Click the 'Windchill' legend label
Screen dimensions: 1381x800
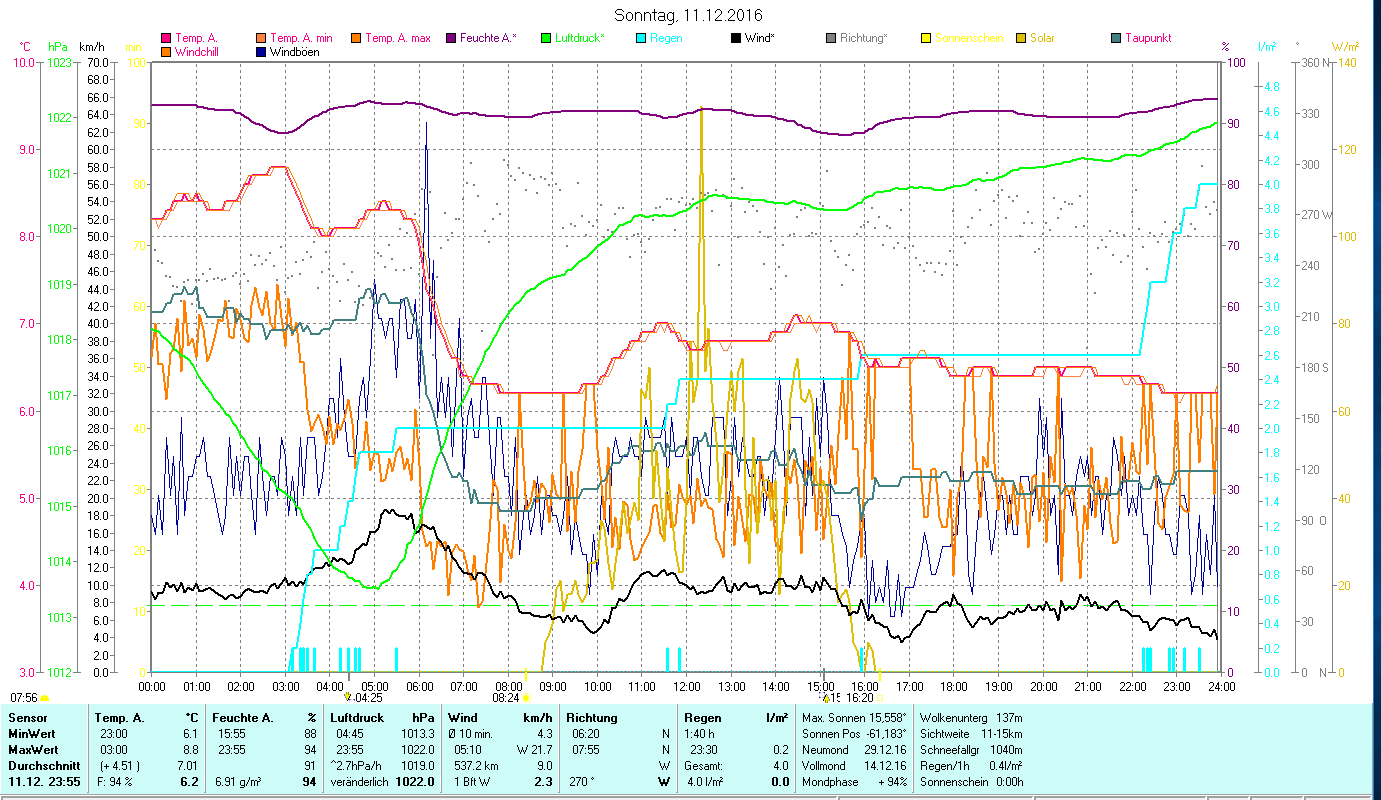[198, 52]
